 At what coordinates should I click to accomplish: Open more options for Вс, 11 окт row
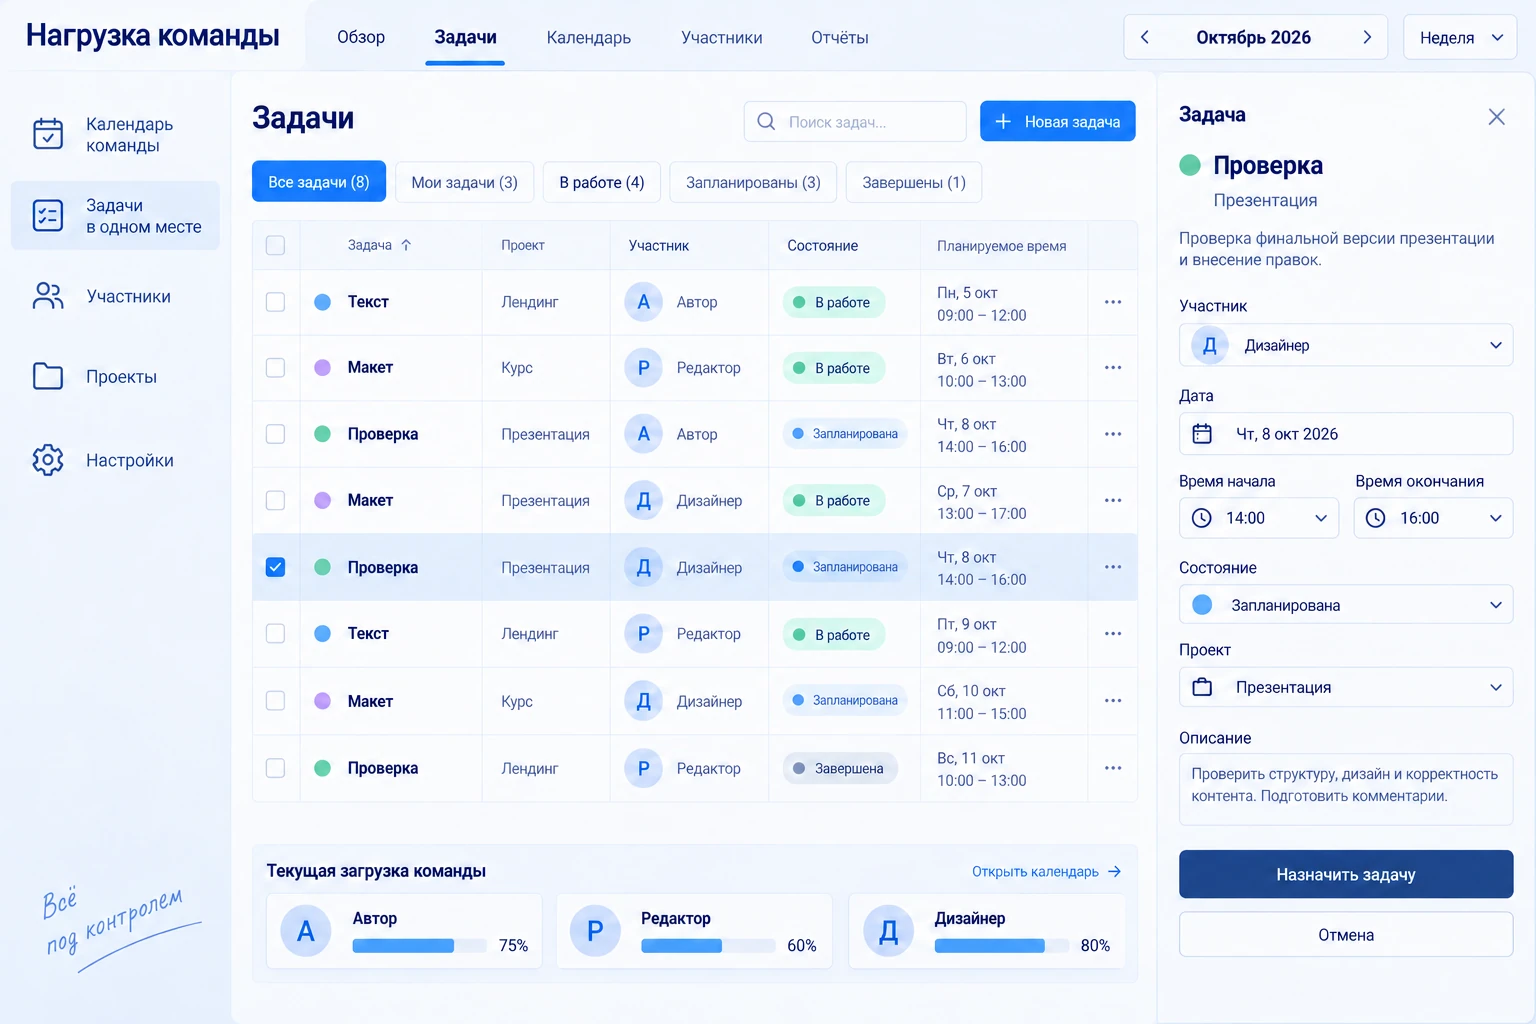point(1113,768)
